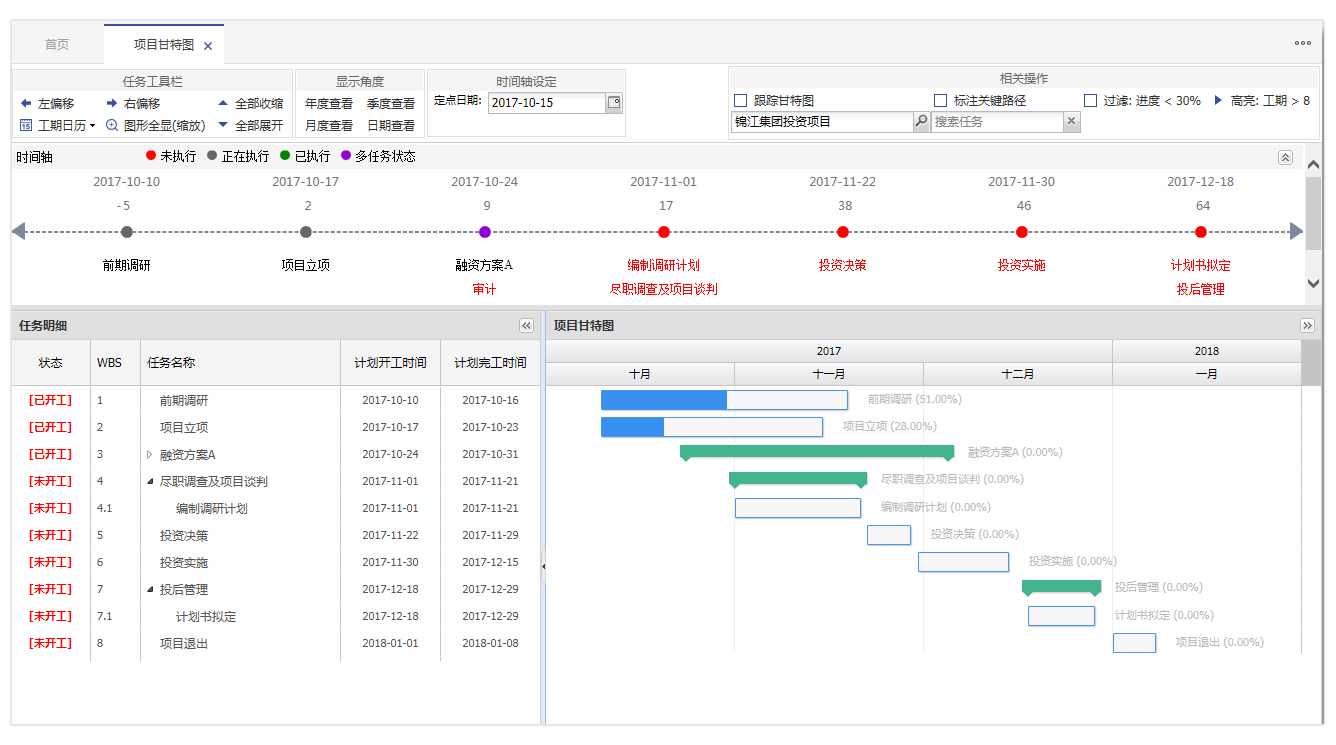Collapse the task detail panel with double-arrow icon
The image size is (1336, 745).
[526, 326]
